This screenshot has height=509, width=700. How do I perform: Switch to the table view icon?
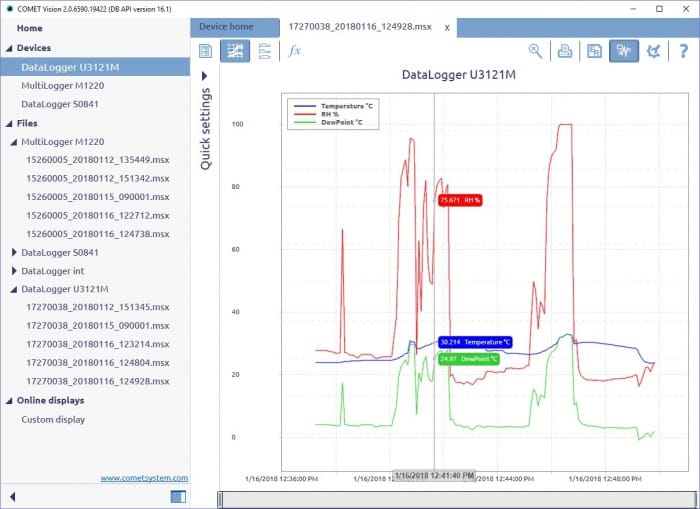point(206,51)
